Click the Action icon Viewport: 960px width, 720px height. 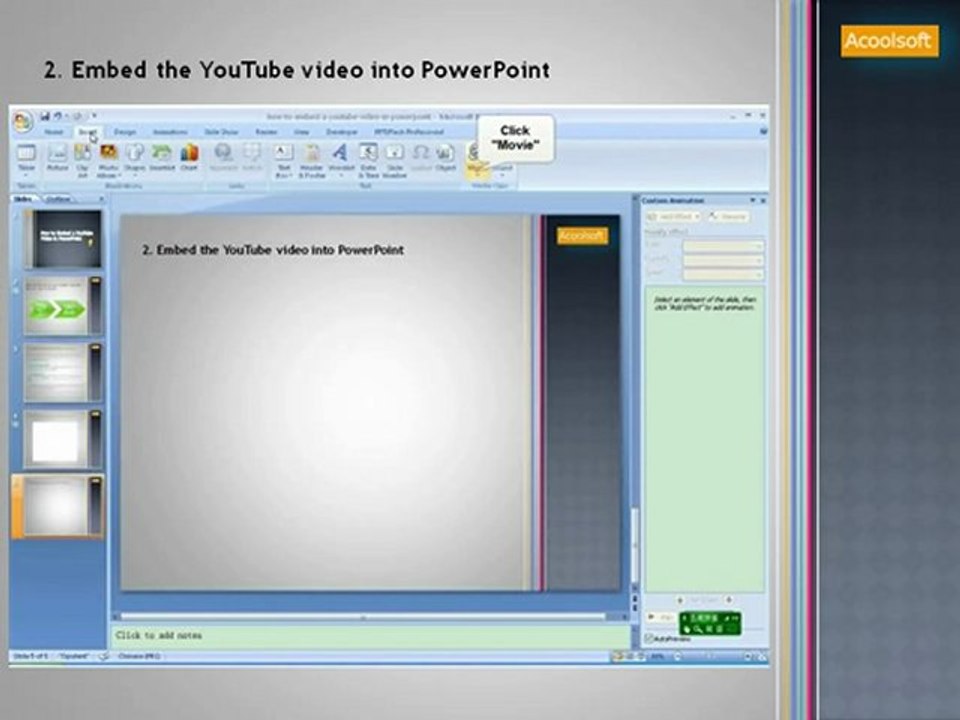tap(252, 157)
